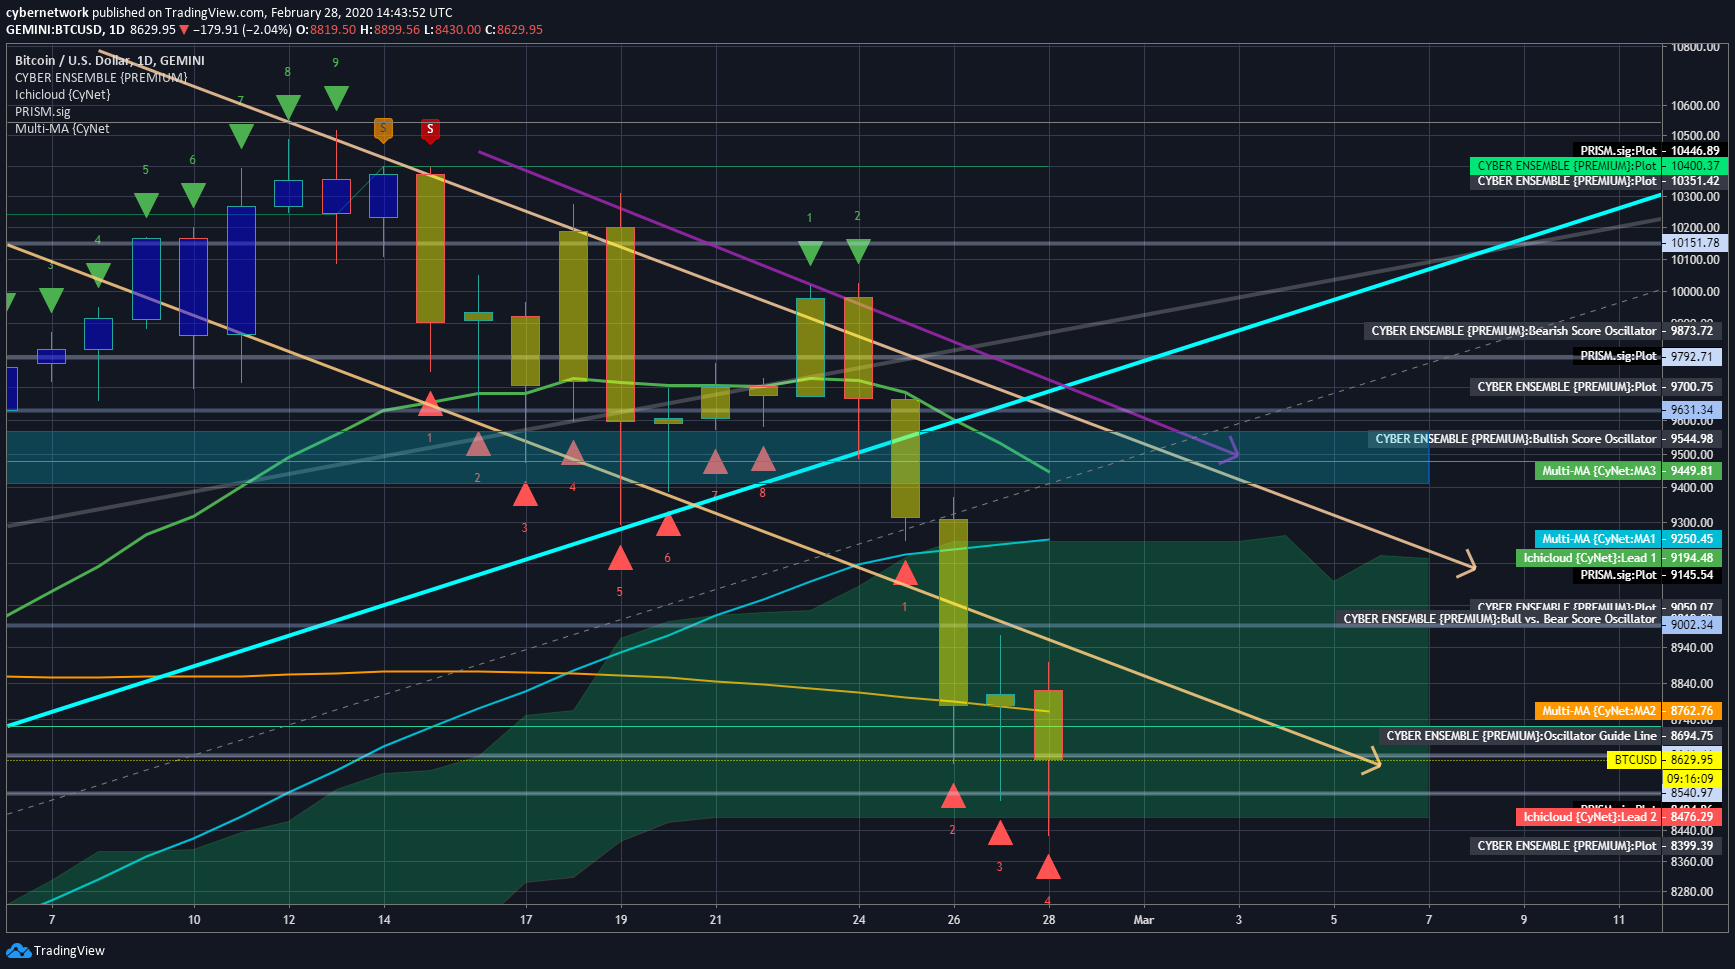Click the 10600.00 price axis tick
This screenshot has width=1735, height=969.
tap(1695, 106)
